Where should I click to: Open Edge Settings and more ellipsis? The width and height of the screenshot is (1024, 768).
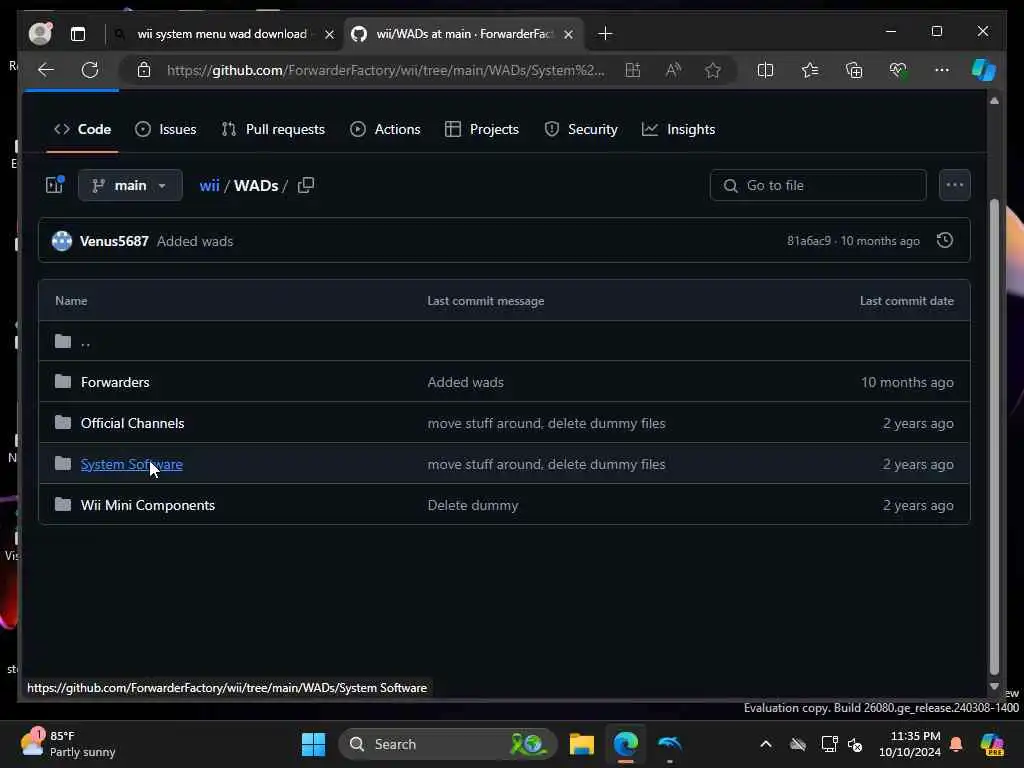[942, 70]
